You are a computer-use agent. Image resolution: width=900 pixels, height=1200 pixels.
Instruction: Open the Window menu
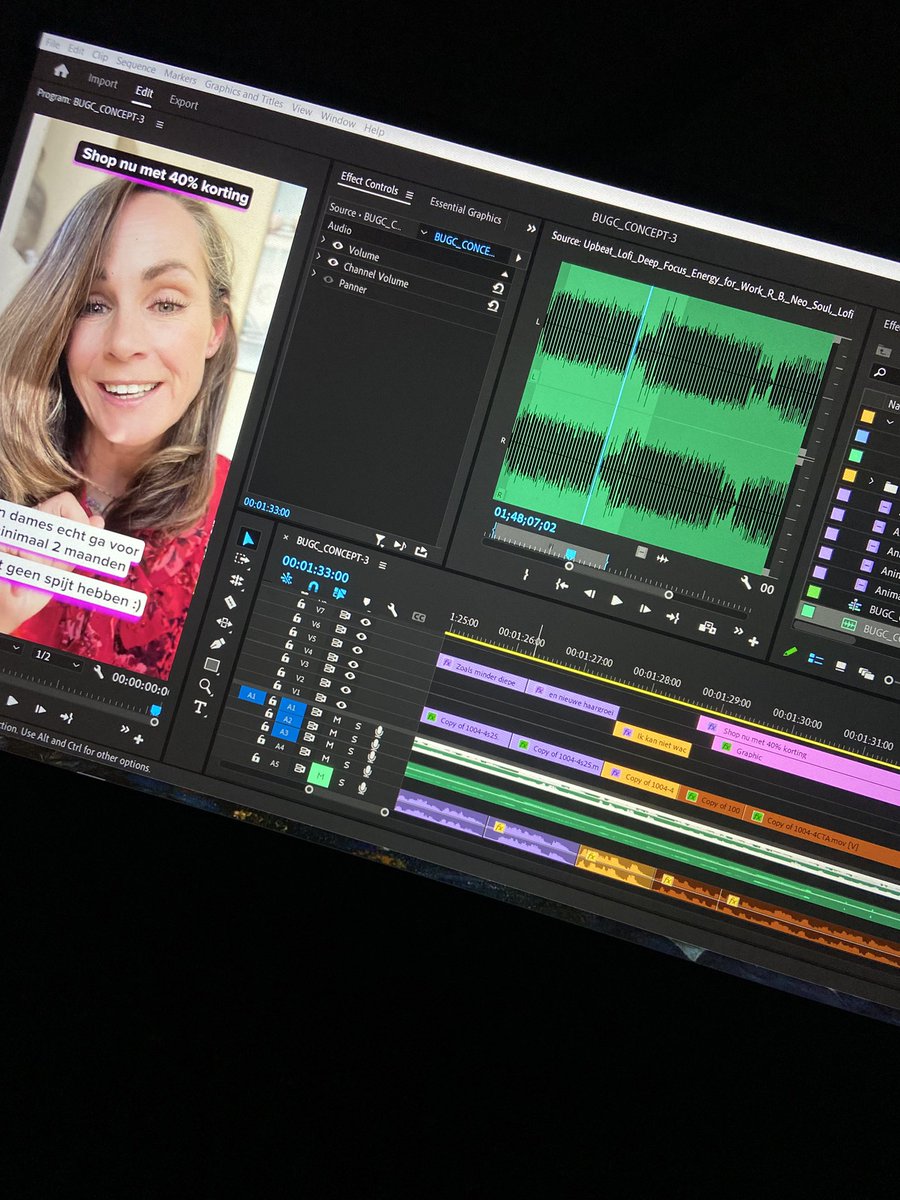(x=338, y=120)
